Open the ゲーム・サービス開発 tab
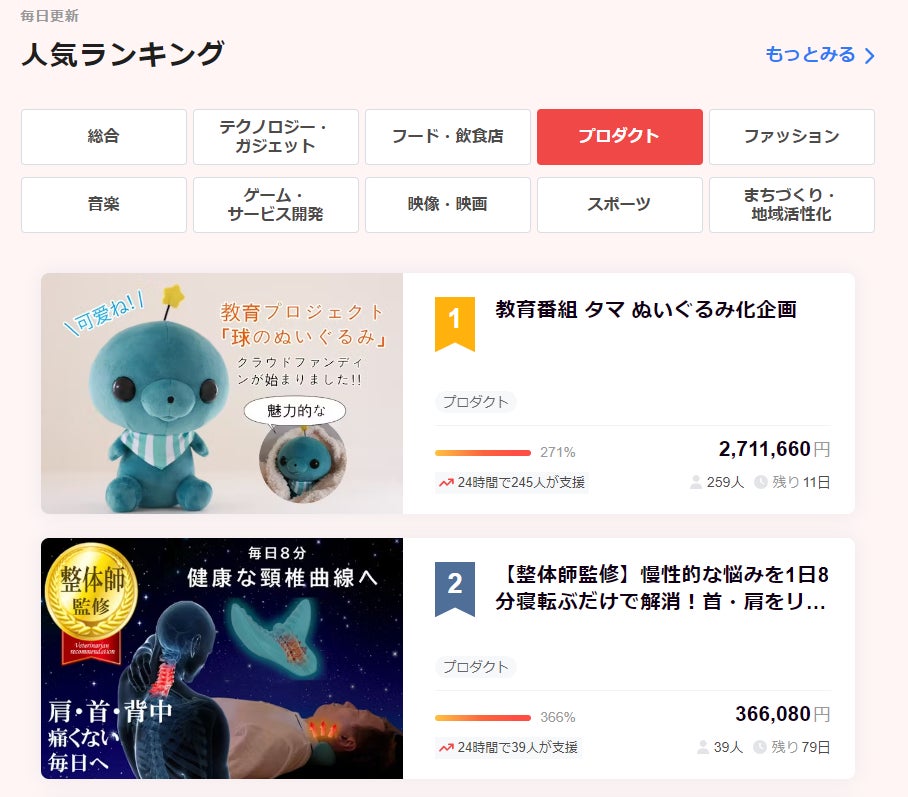Viewport: 908px width, 797px height. tap(276, 205)
